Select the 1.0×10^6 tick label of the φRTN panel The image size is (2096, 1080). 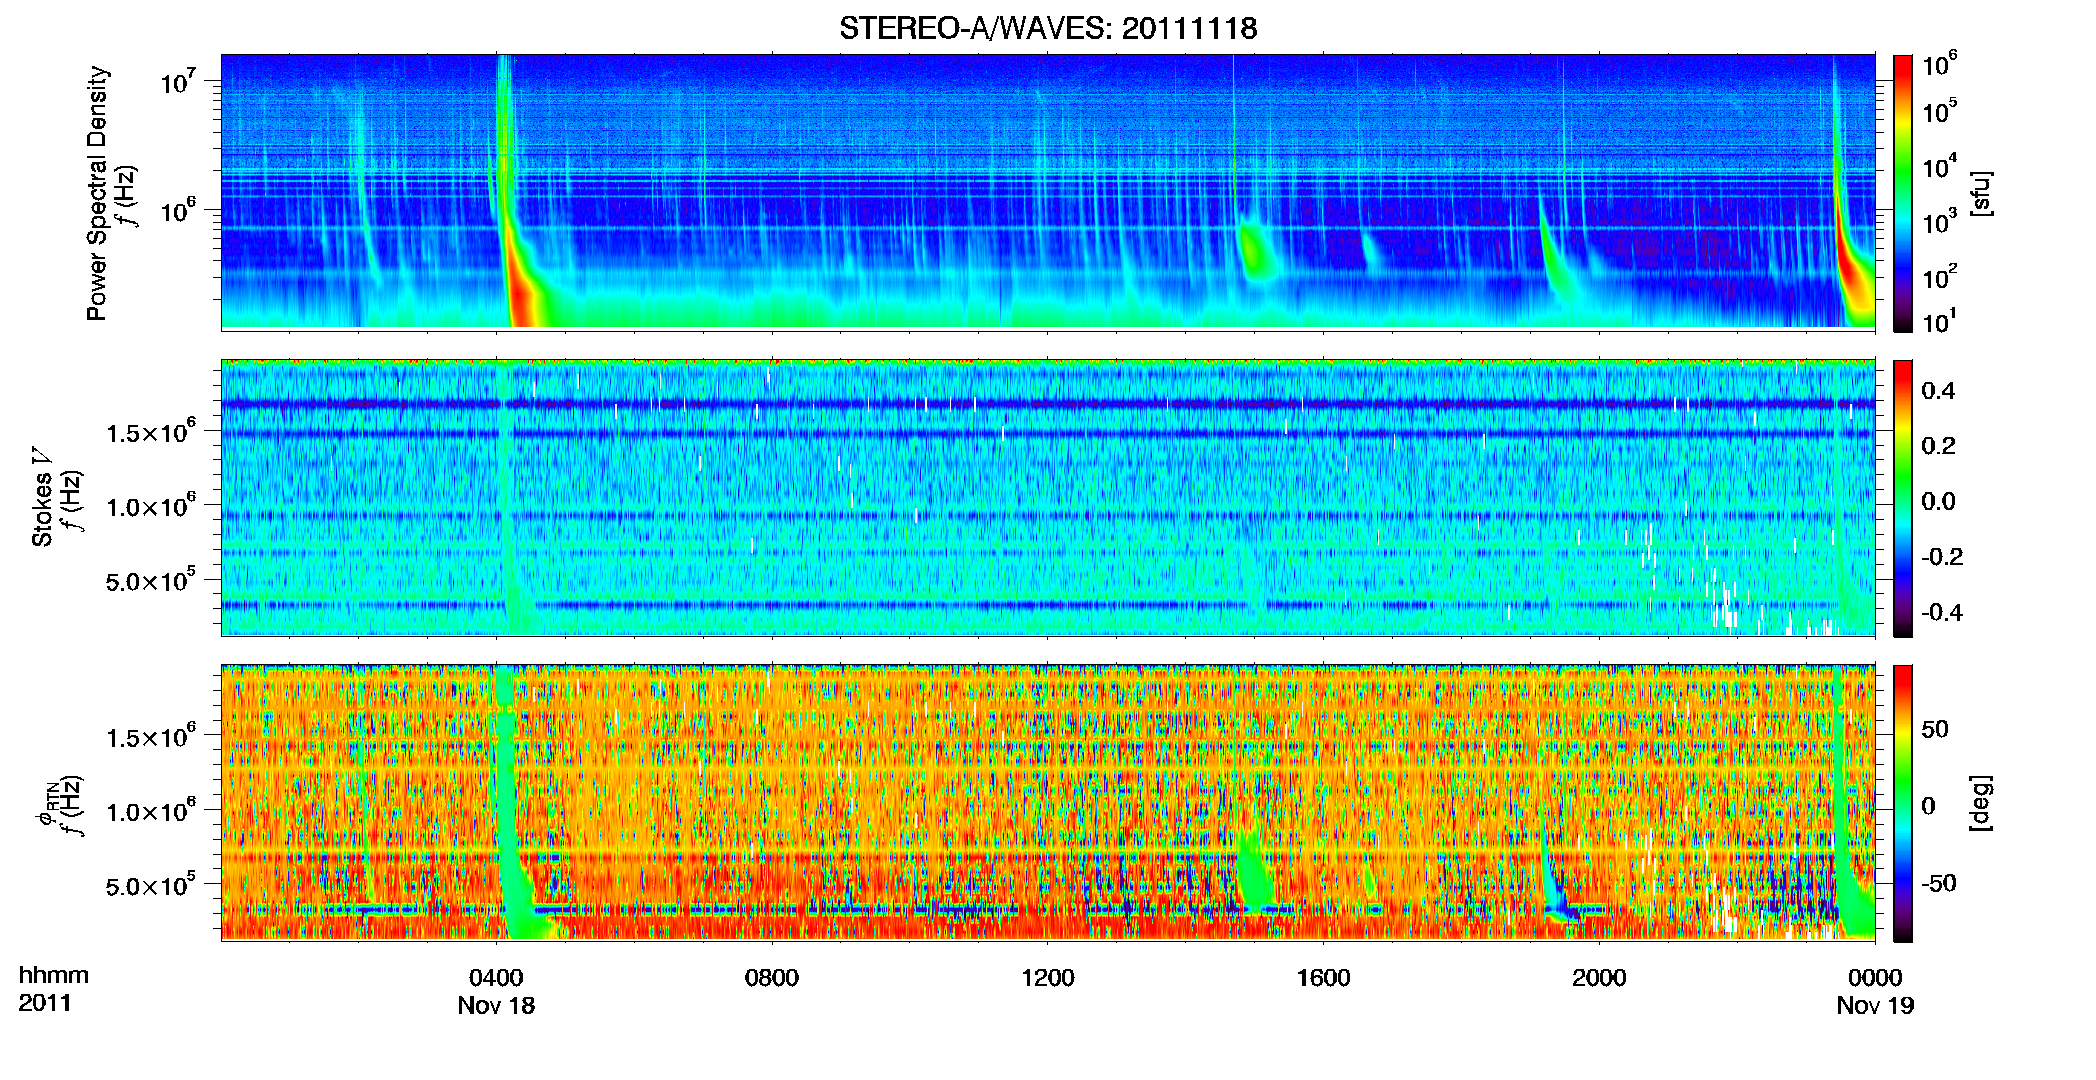tap(151, 810)
